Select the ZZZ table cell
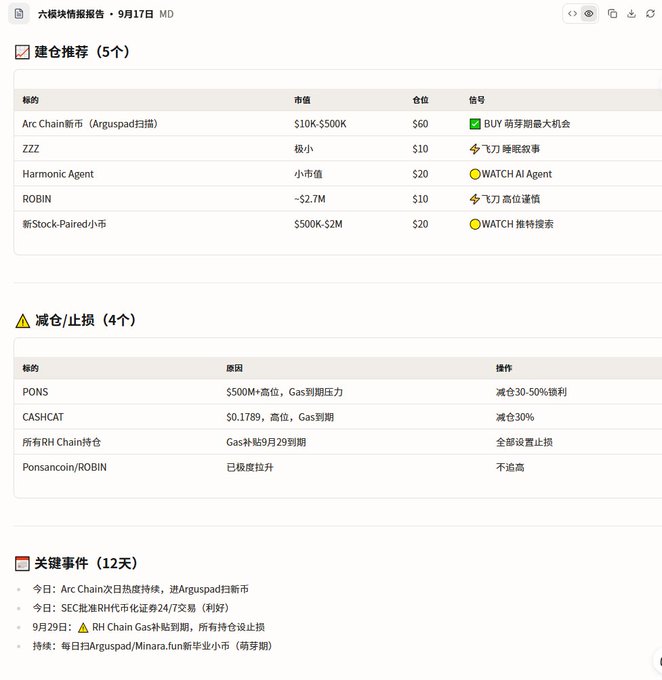Viewport: 662px width, 680px height. click(x=31, y=149)
